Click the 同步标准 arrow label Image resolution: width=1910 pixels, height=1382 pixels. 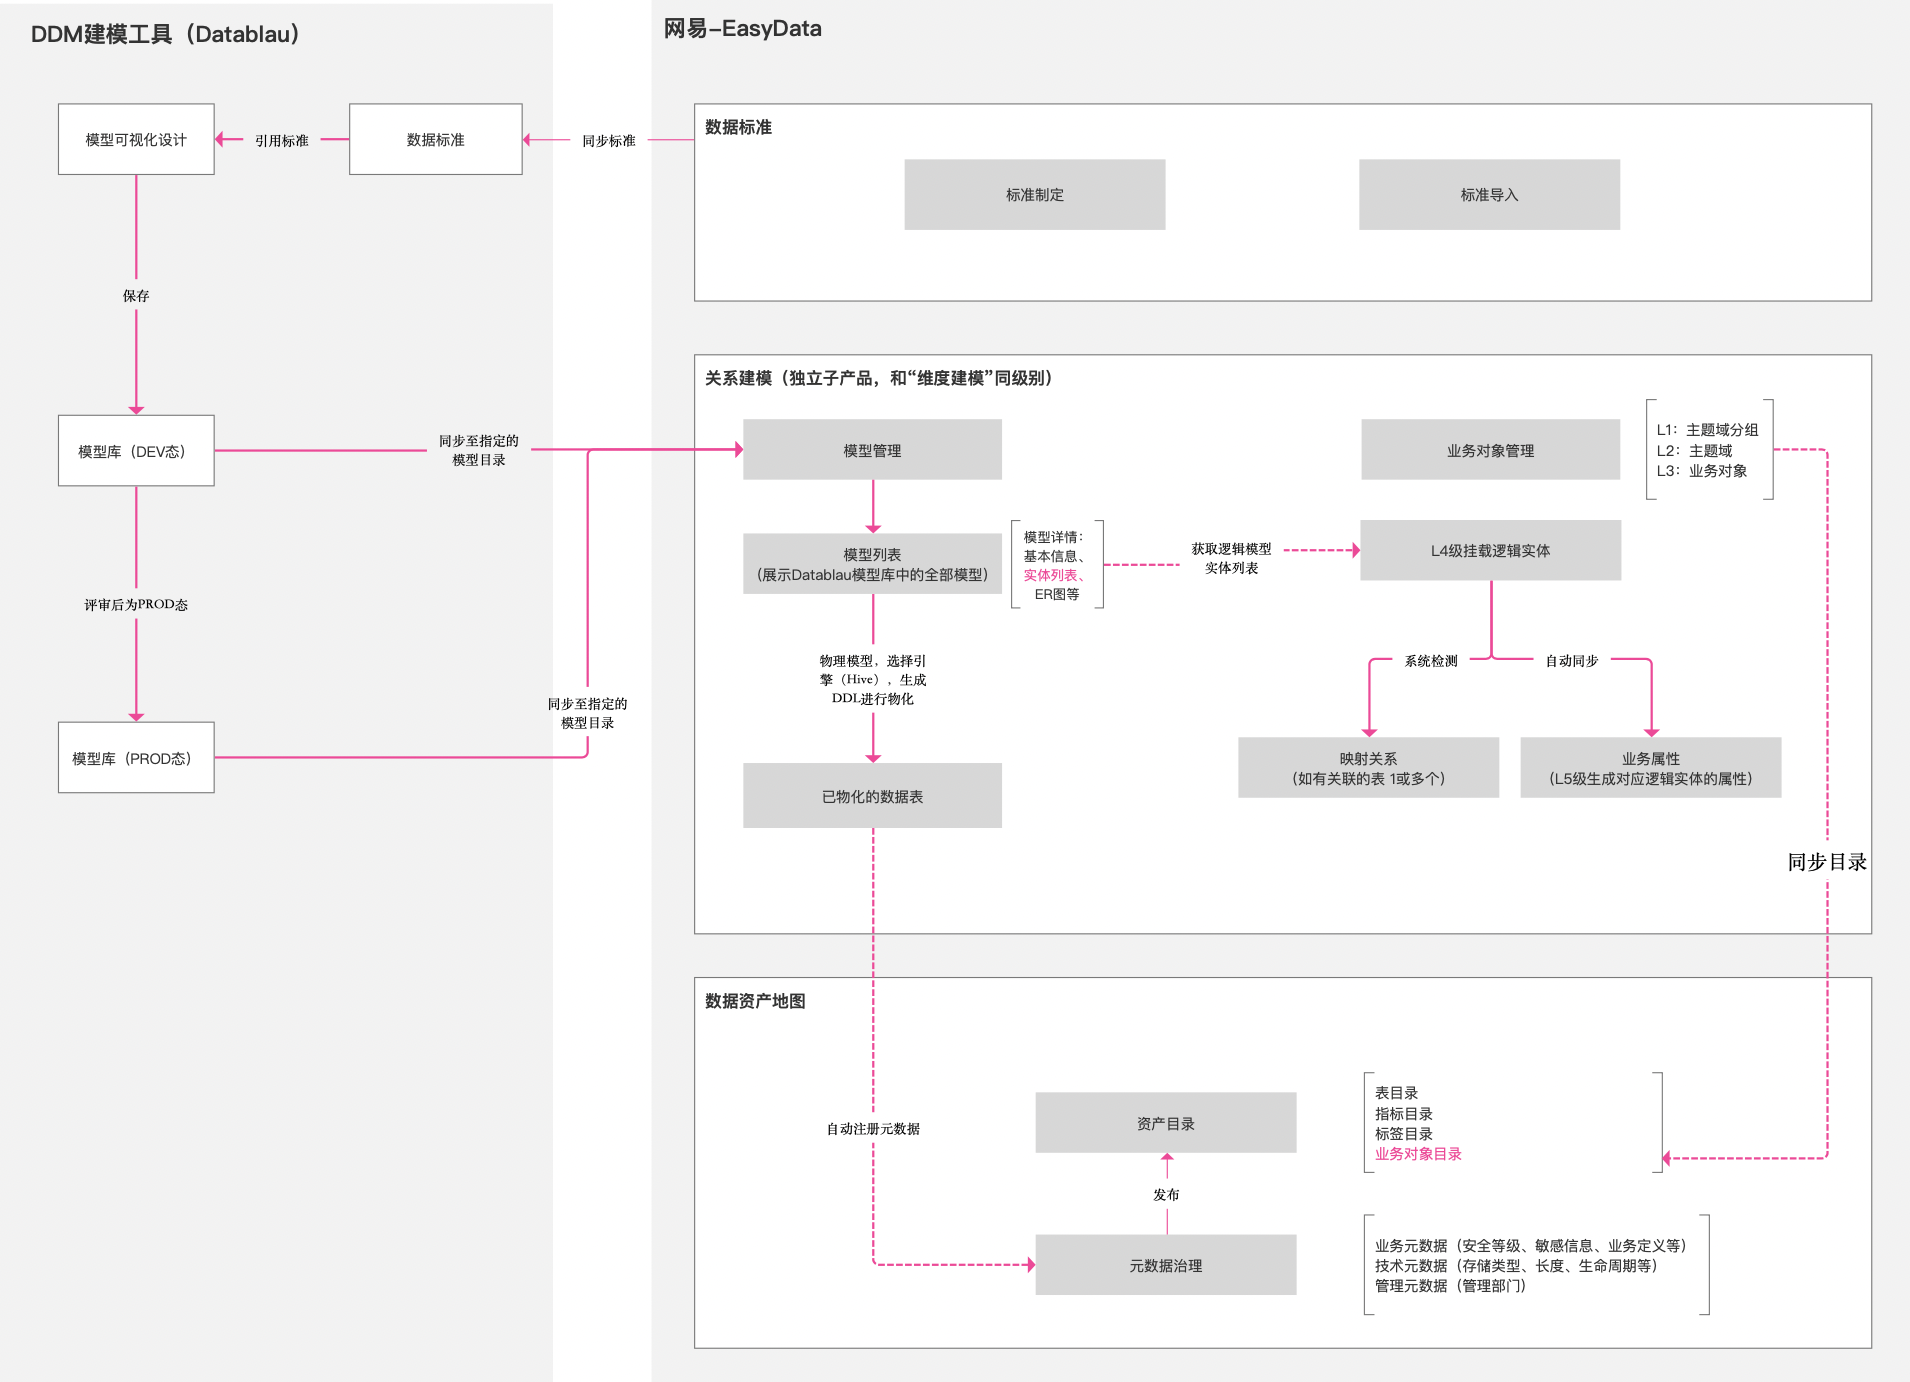[x=609, y=141]
